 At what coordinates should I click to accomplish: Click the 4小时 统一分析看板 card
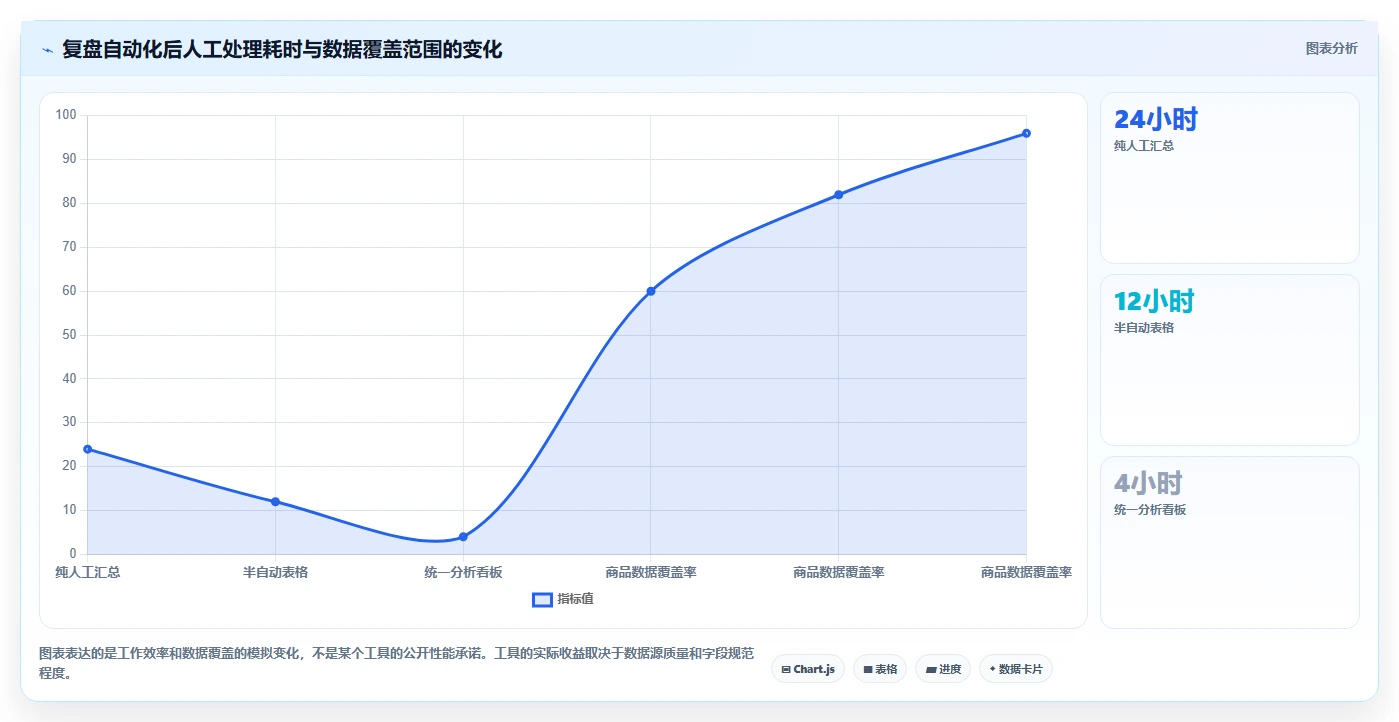[1229, 542]
